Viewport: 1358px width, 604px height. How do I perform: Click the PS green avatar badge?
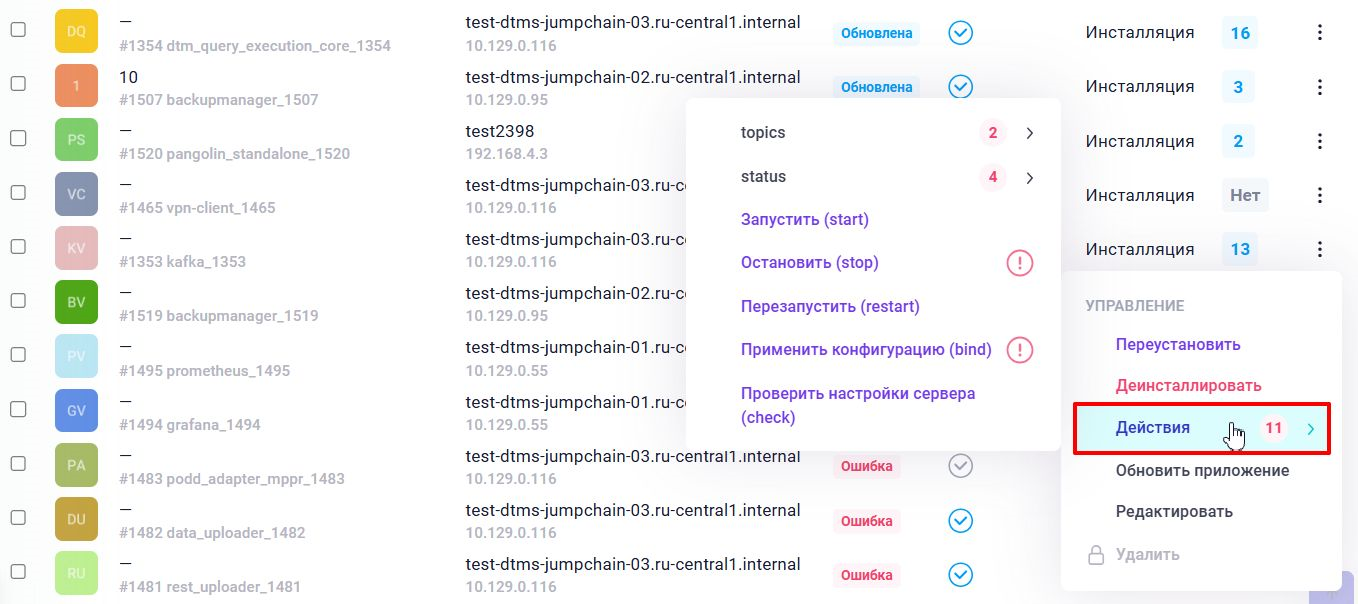pos(76,140)
